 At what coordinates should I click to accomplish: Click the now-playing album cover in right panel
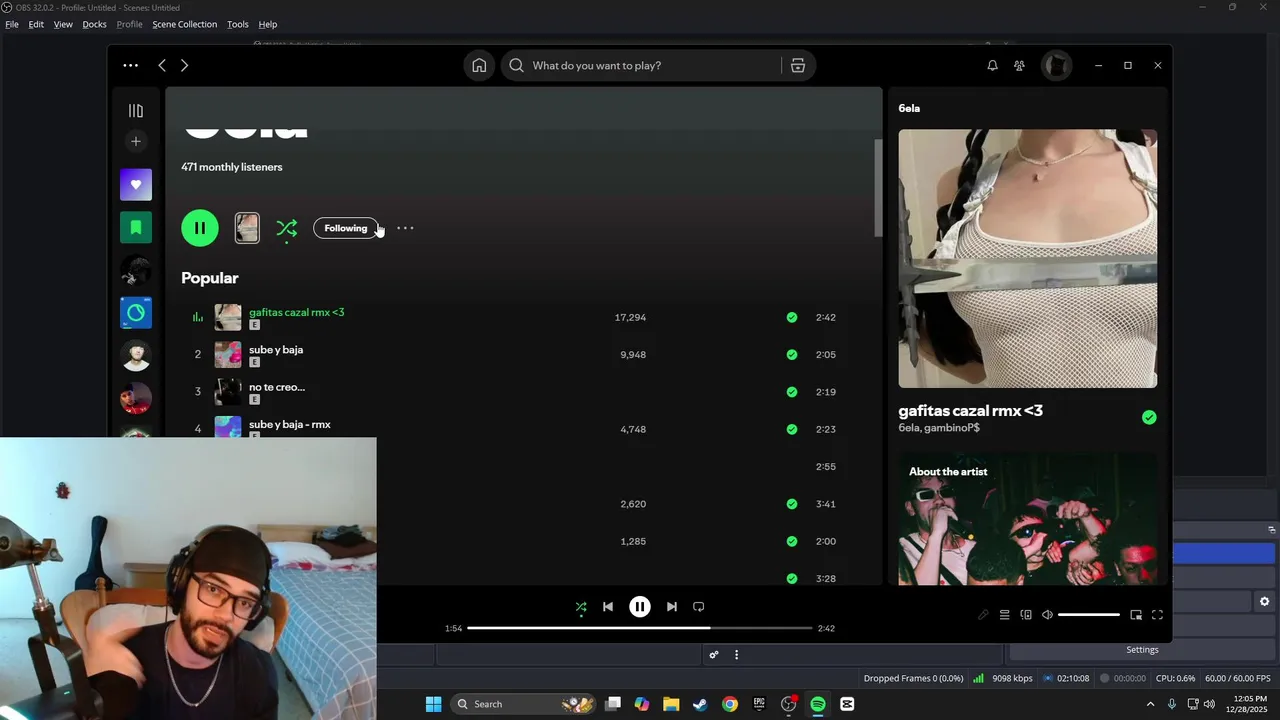point(1028,258)
